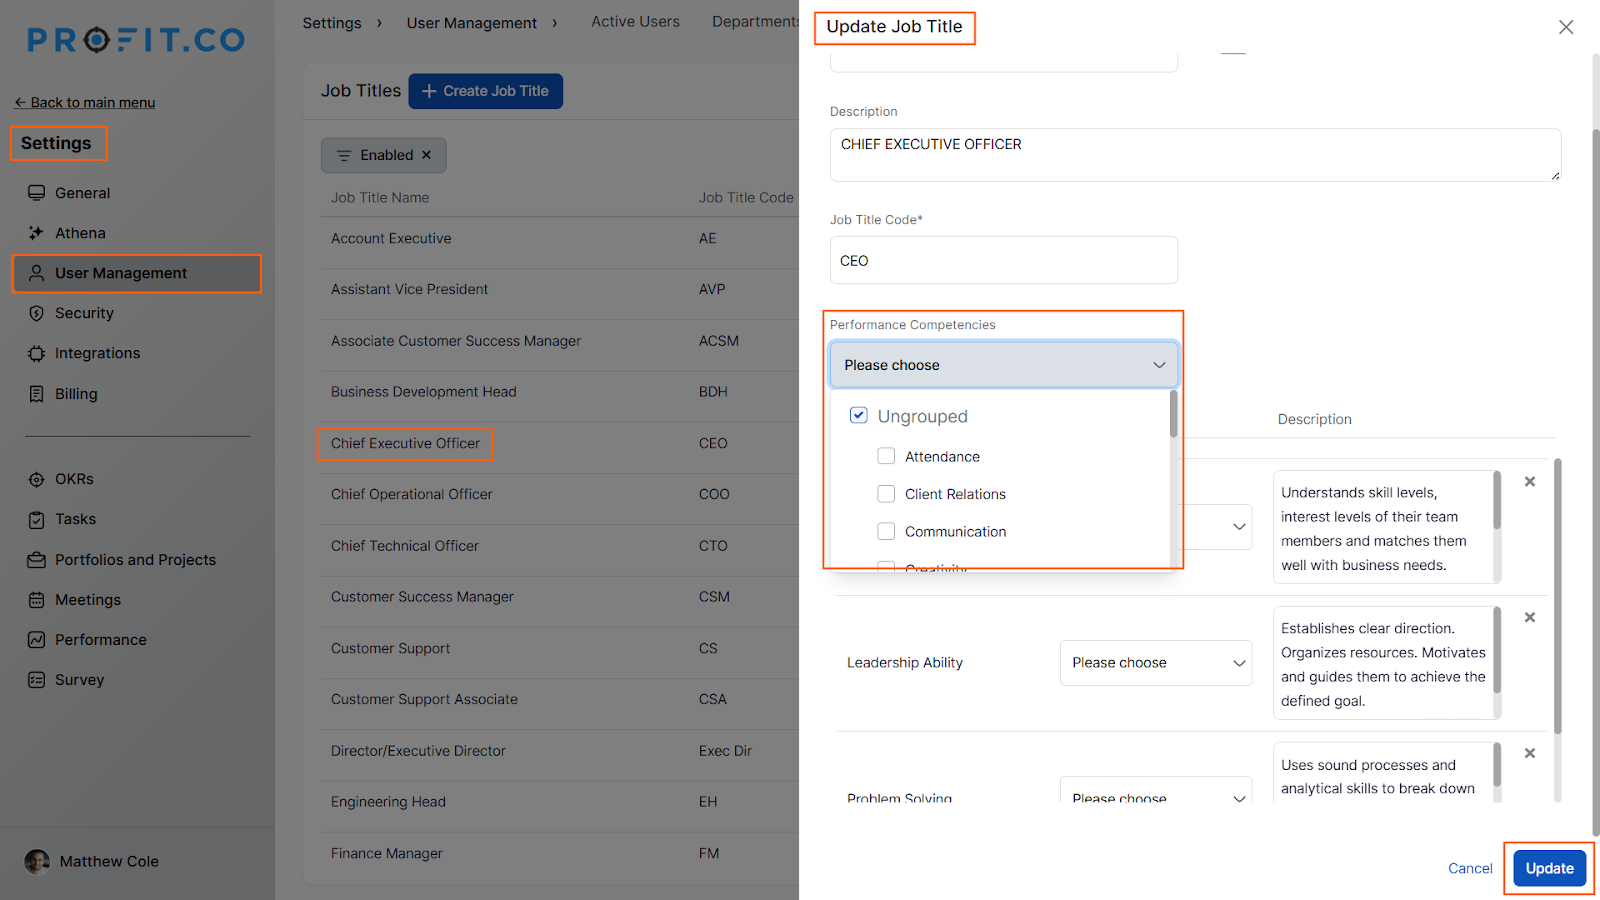This screenshot has width=1600, height=900.
Task: Open Athena via its sparkle icon
Action: click(37, 233)
